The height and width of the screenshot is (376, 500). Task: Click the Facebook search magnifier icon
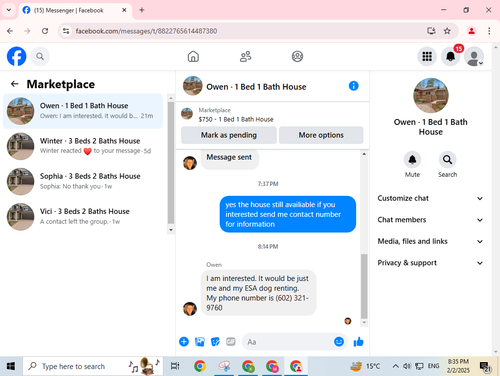click(40, 56)
